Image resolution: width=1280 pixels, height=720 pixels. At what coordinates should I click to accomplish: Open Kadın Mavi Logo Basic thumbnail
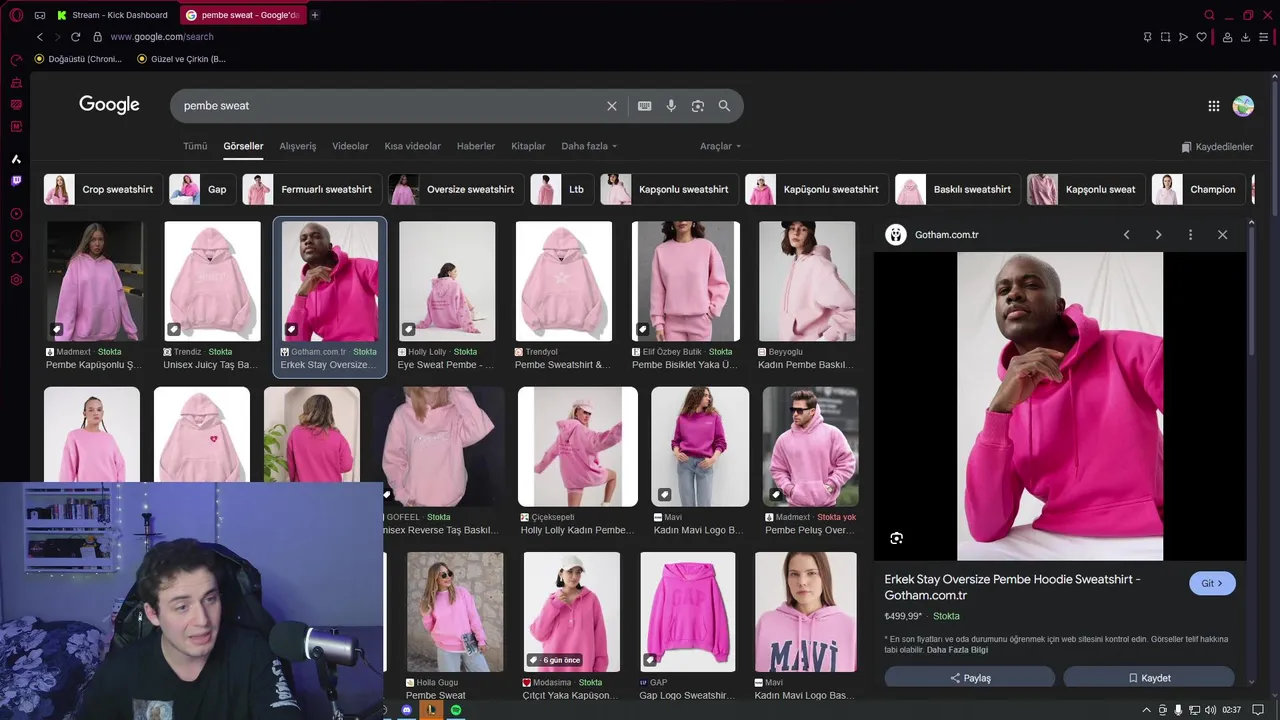pos(806,612)
